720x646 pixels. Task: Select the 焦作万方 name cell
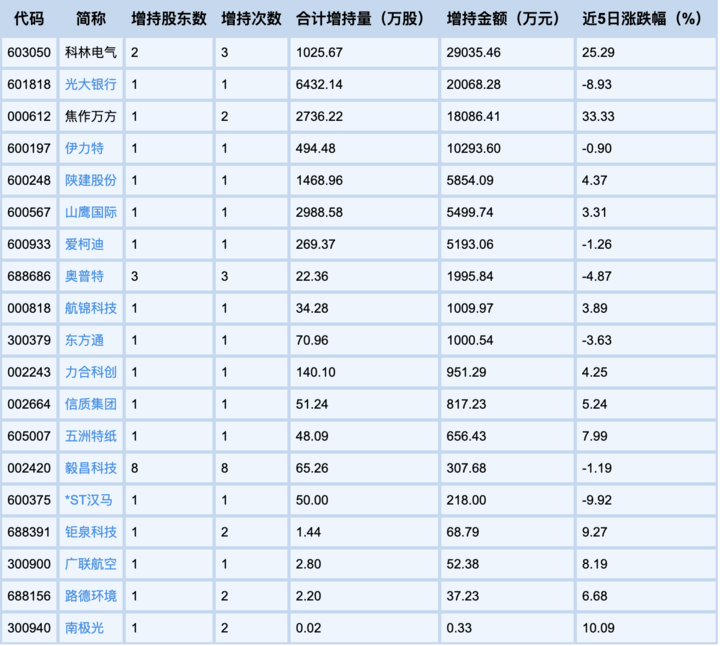click(x=91, y=117)
